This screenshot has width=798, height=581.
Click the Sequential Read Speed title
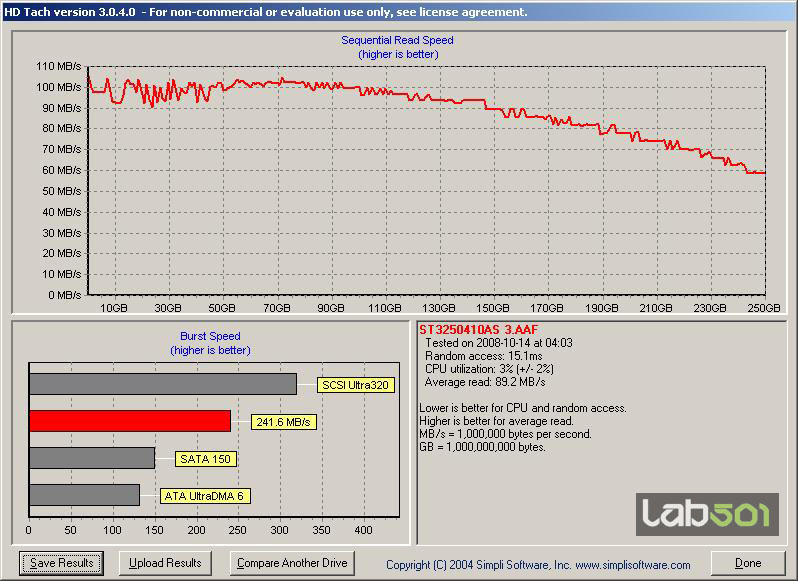(397, 40)
